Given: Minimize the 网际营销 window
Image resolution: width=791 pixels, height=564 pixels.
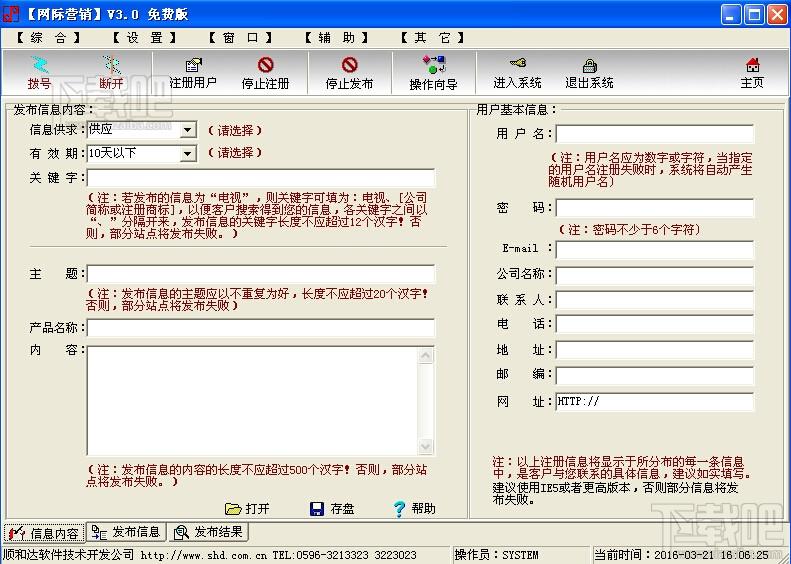Looking at the screenshot, I should (x=730, y=14).
